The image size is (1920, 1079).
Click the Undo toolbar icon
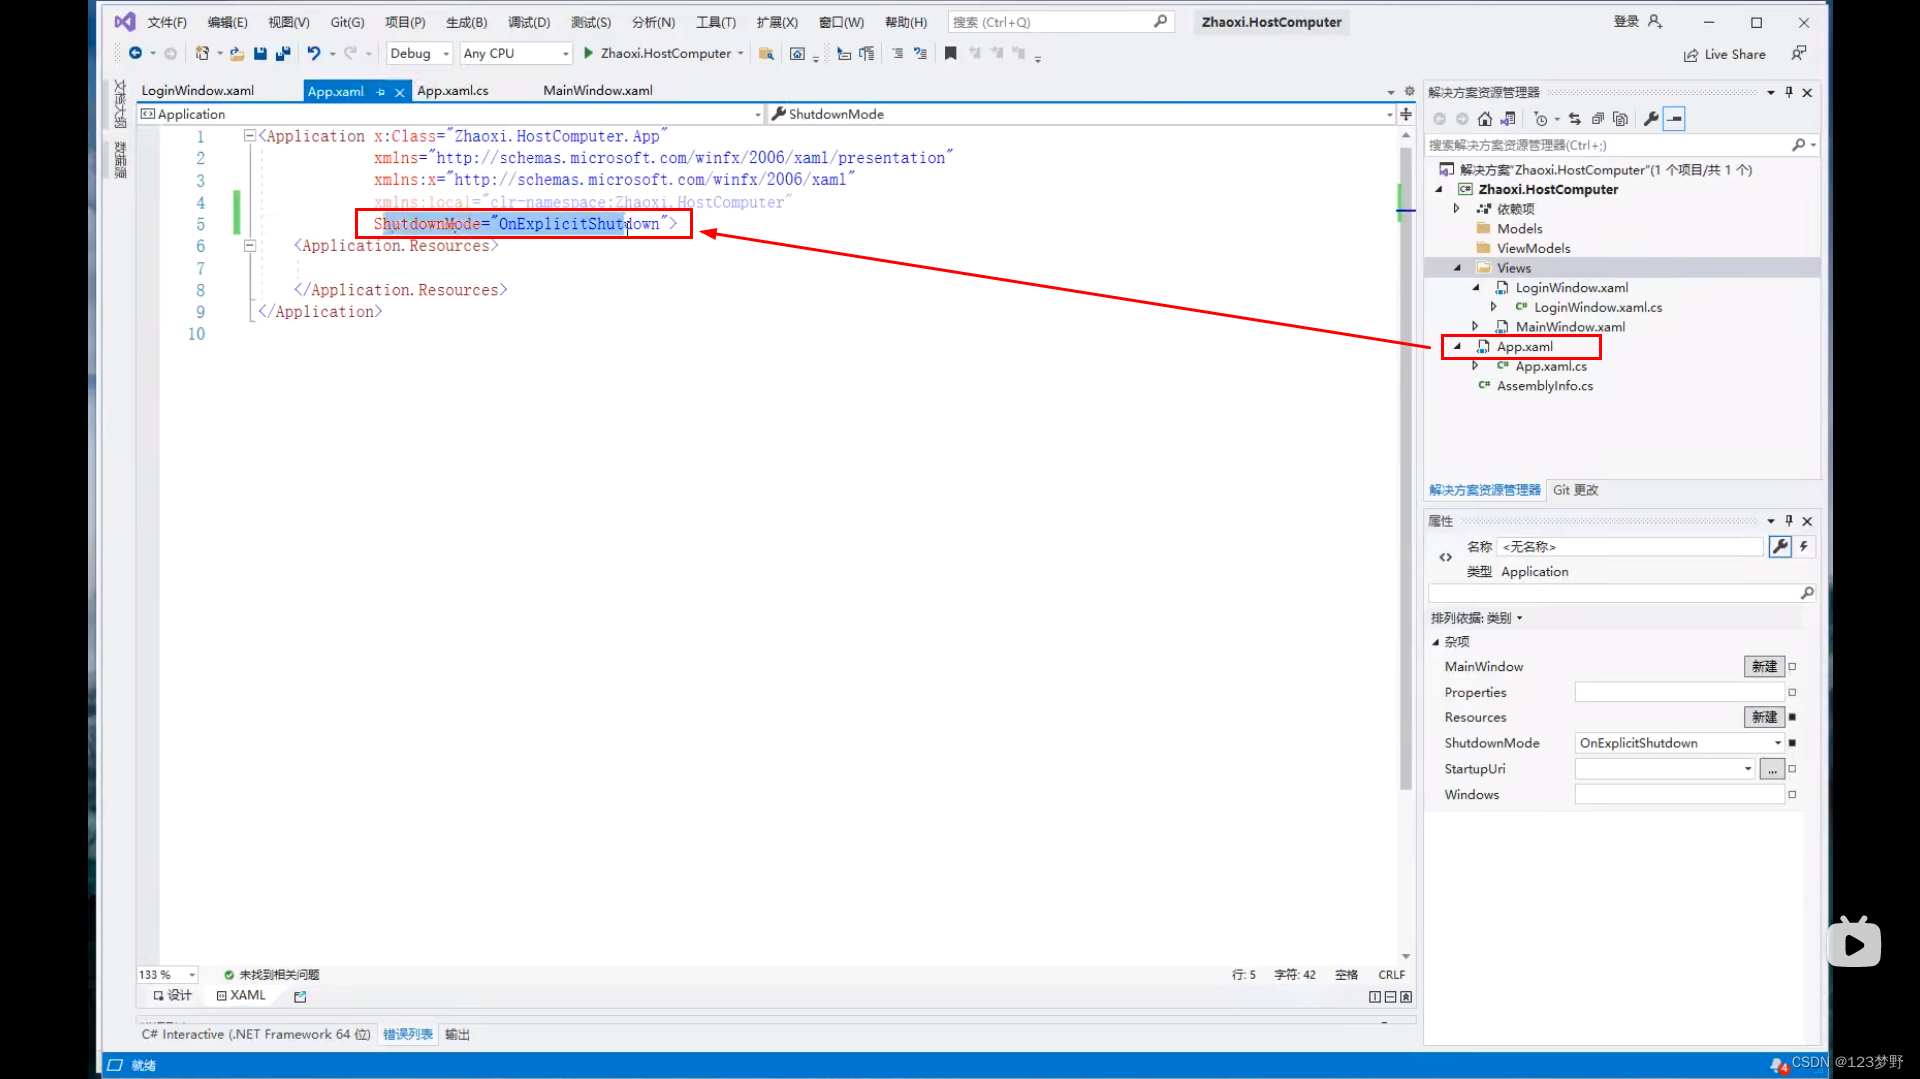pos(314,53)
